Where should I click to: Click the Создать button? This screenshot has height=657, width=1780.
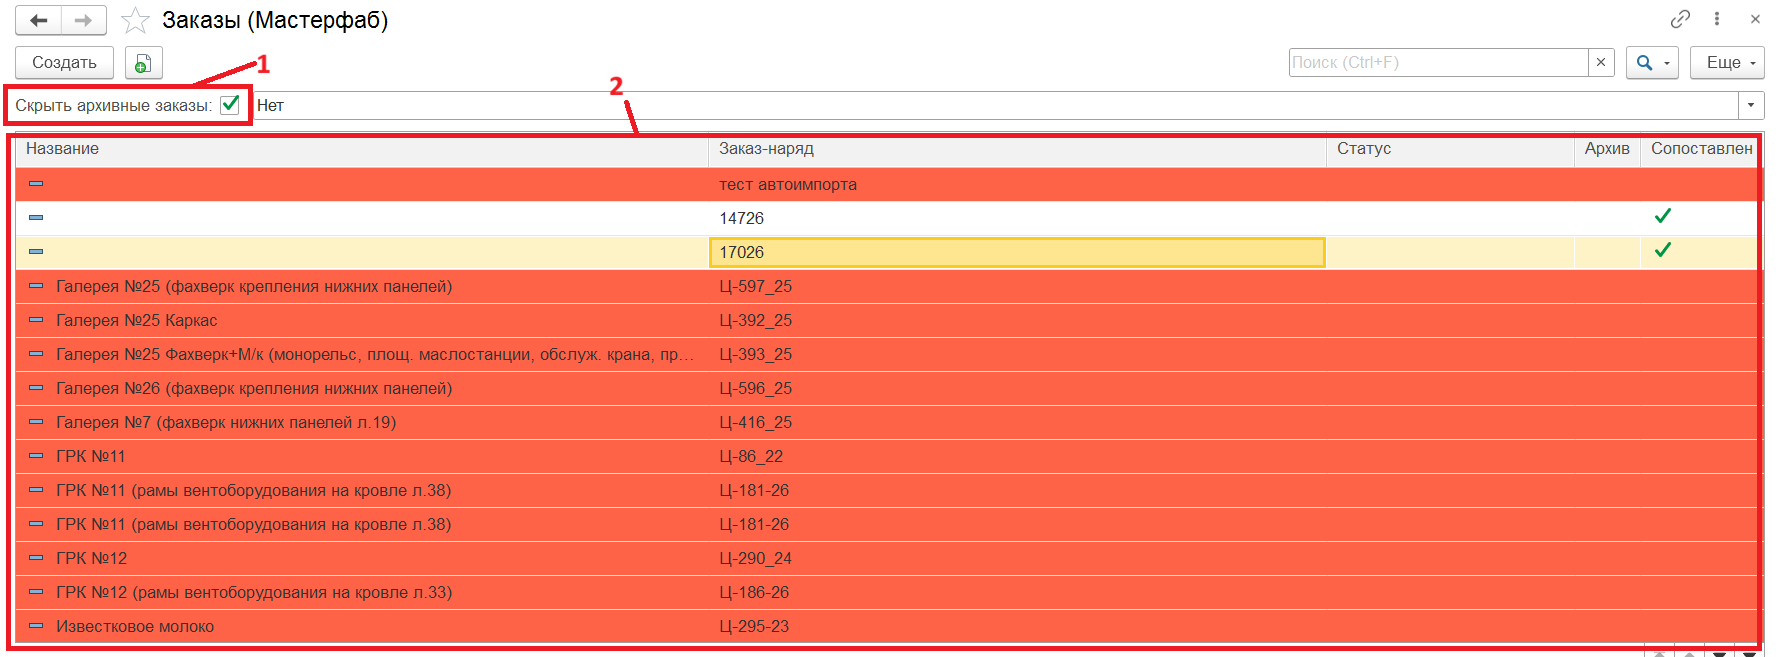[64, 63]
